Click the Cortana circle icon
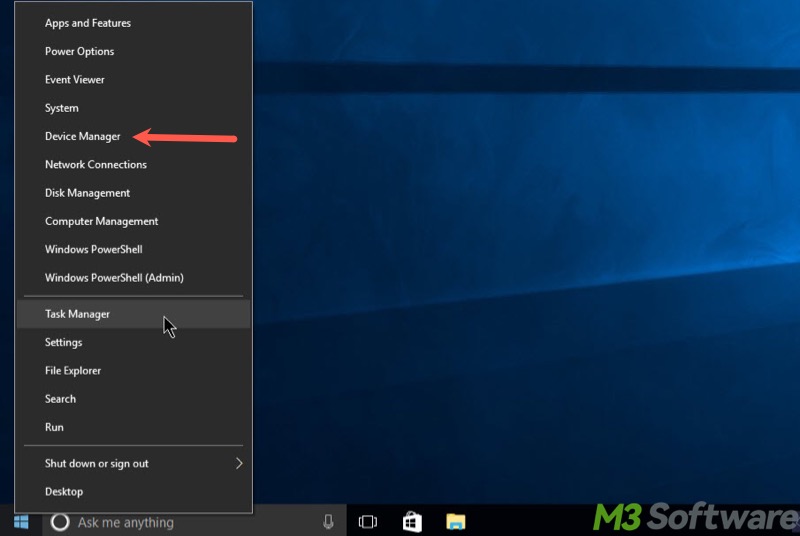 [x=59, y=522]
